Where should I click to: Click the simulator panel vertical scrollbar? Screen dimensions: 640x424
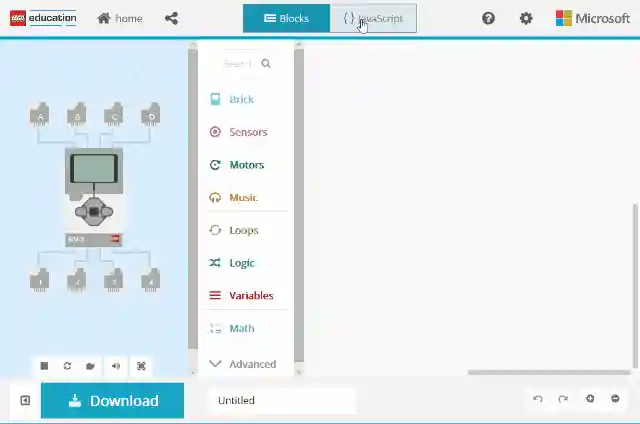[193, 199]
